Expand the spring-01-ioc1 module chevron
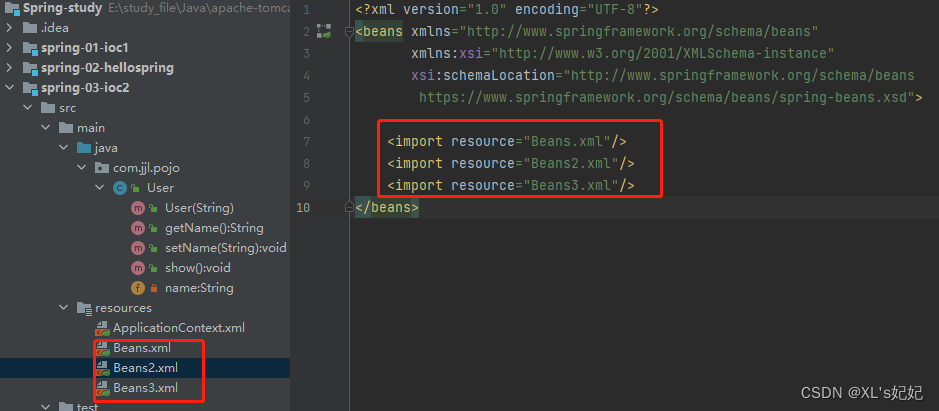939x411 pixels. point(9,47)
